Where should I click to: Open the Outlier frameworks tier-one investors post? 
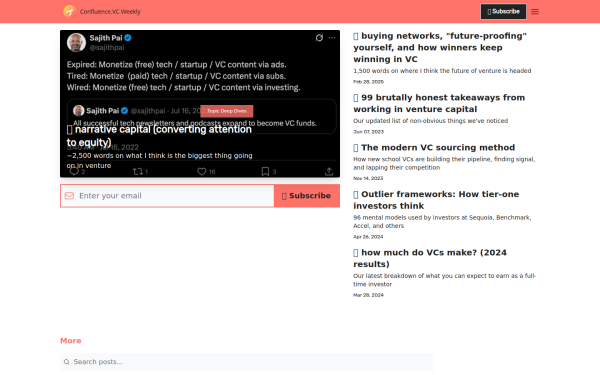(436, 200)
